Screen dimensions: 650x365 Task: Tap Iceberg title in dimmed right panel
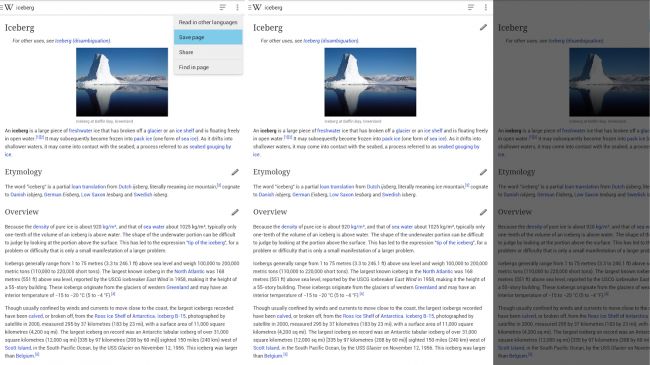click(x=512, y=28)
